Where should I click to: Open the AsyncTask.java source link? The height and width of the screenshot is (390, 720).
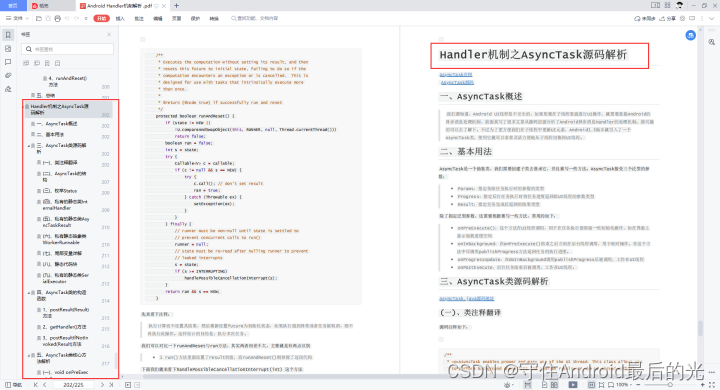pyautogui.click(x=467, y=299)
